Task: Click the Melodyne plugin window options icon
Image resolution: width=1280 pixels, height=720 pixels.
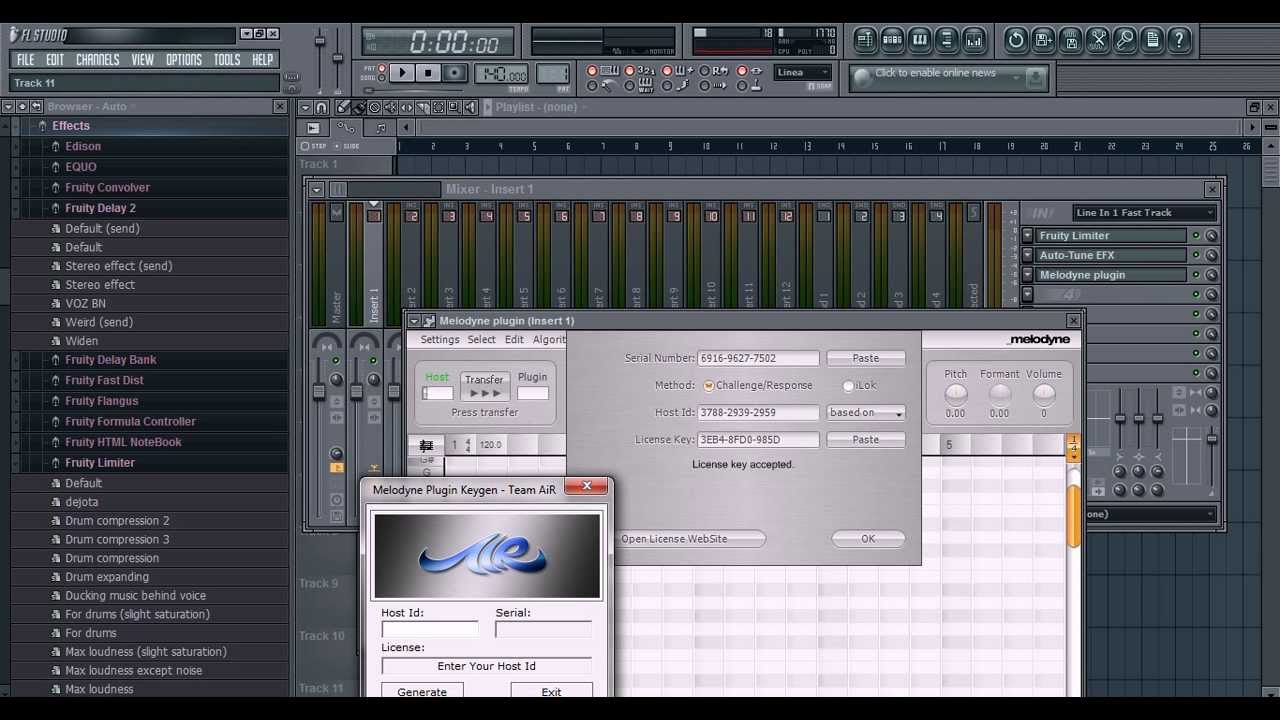Action: coord(414,321)
